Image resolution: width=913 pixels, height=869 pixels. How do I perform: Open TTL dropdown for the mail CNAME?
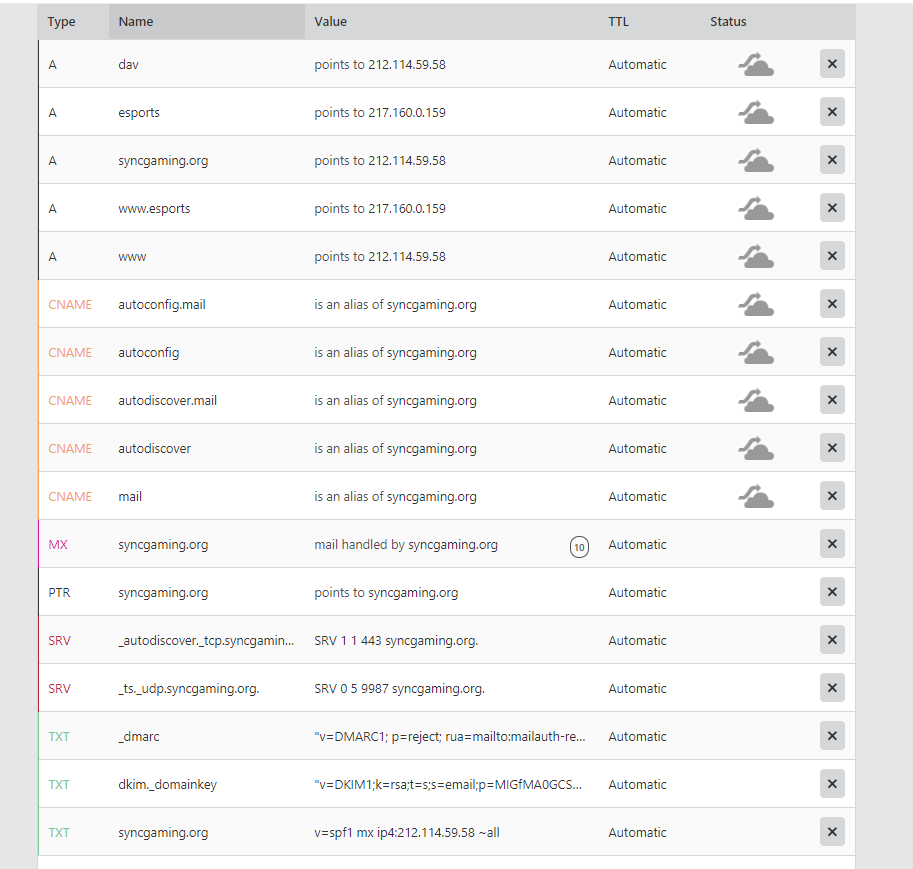[x=637, y=496]
